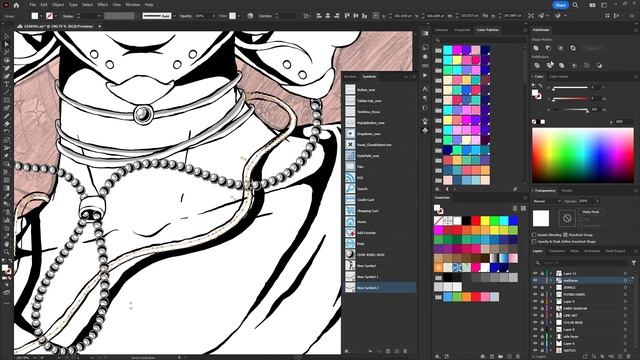Click the star icon in the panel dock

pyautogui.click(x=425, y=121)
